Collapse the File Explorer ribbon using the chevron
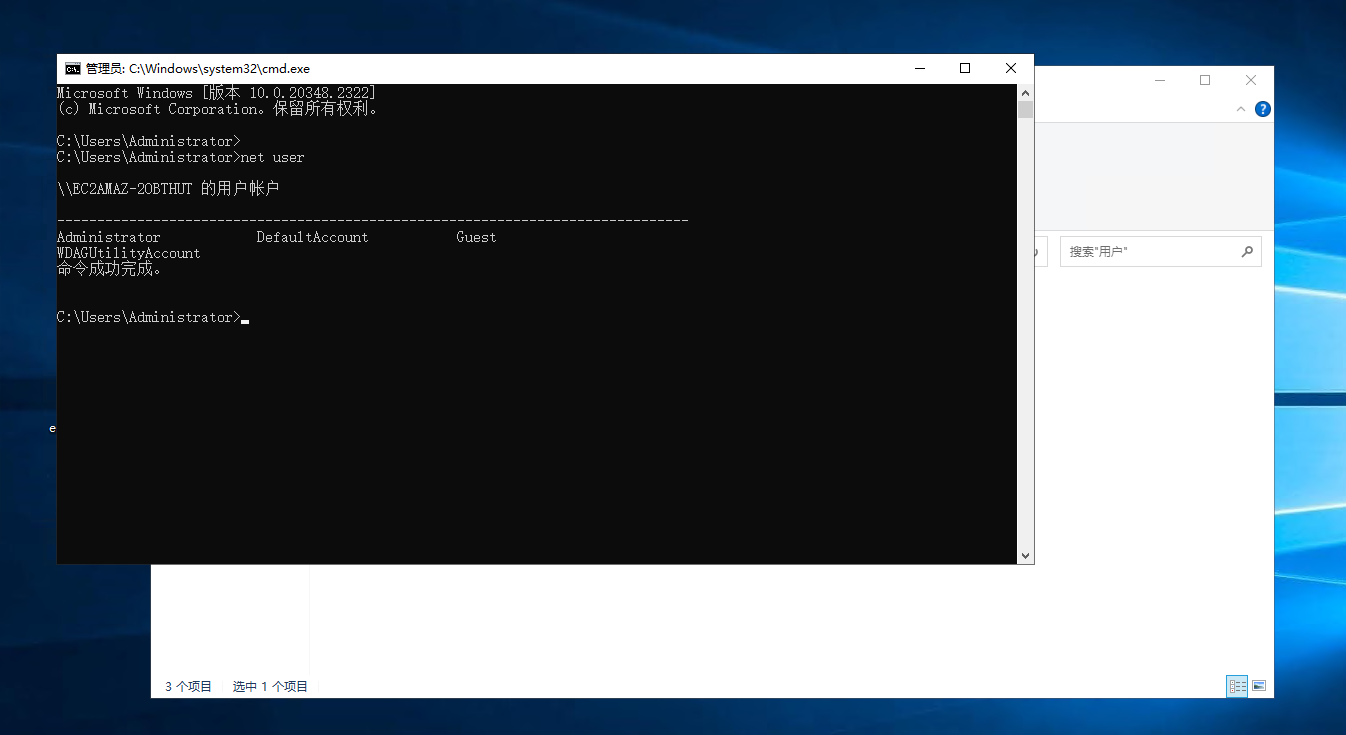Screen dimensions: 1346x735 click(x=1241, y=109)
